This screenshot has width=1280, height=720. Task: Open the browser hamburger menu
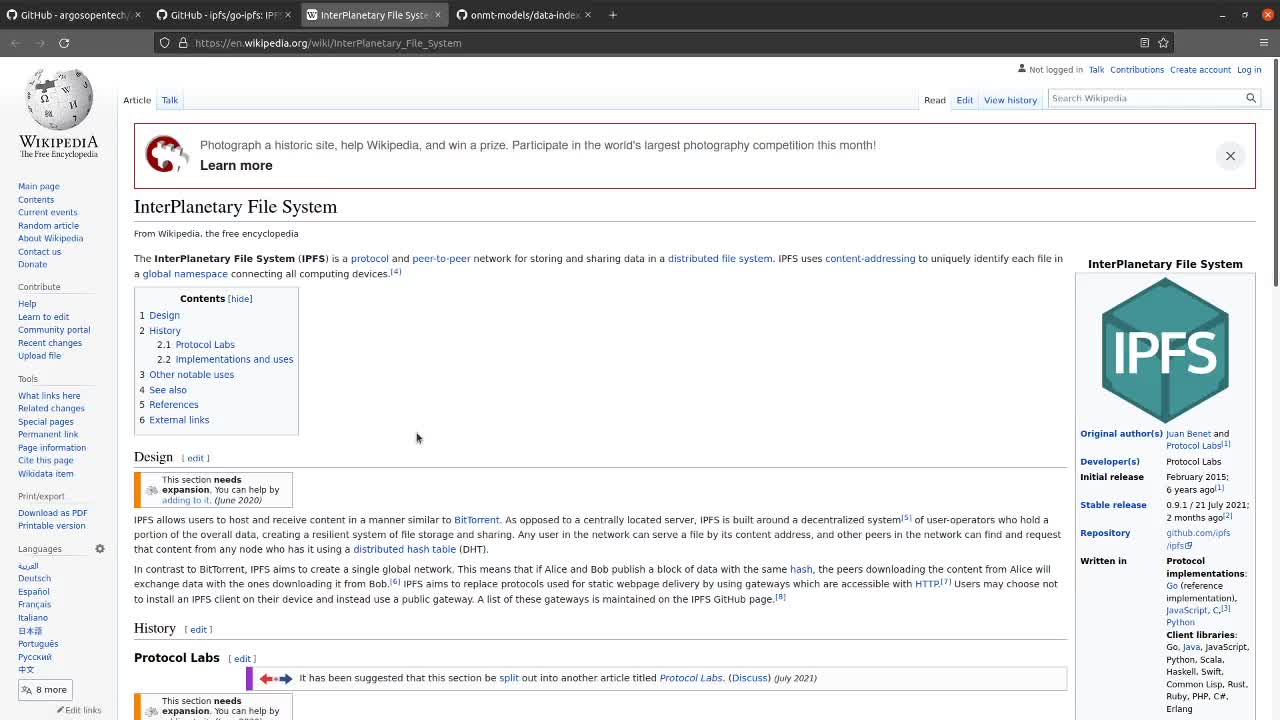coord(1264,43)
